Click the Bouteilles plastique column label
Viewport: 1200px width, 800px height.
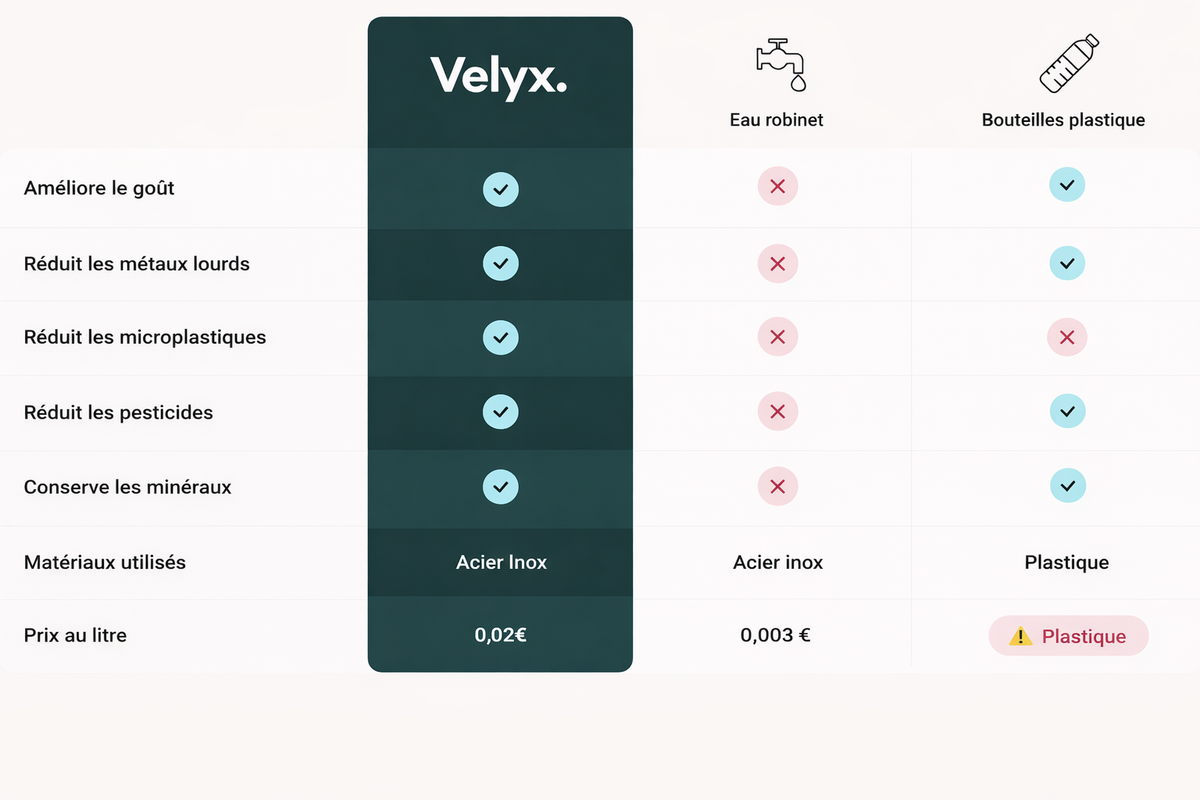(x=1063, y=120)
